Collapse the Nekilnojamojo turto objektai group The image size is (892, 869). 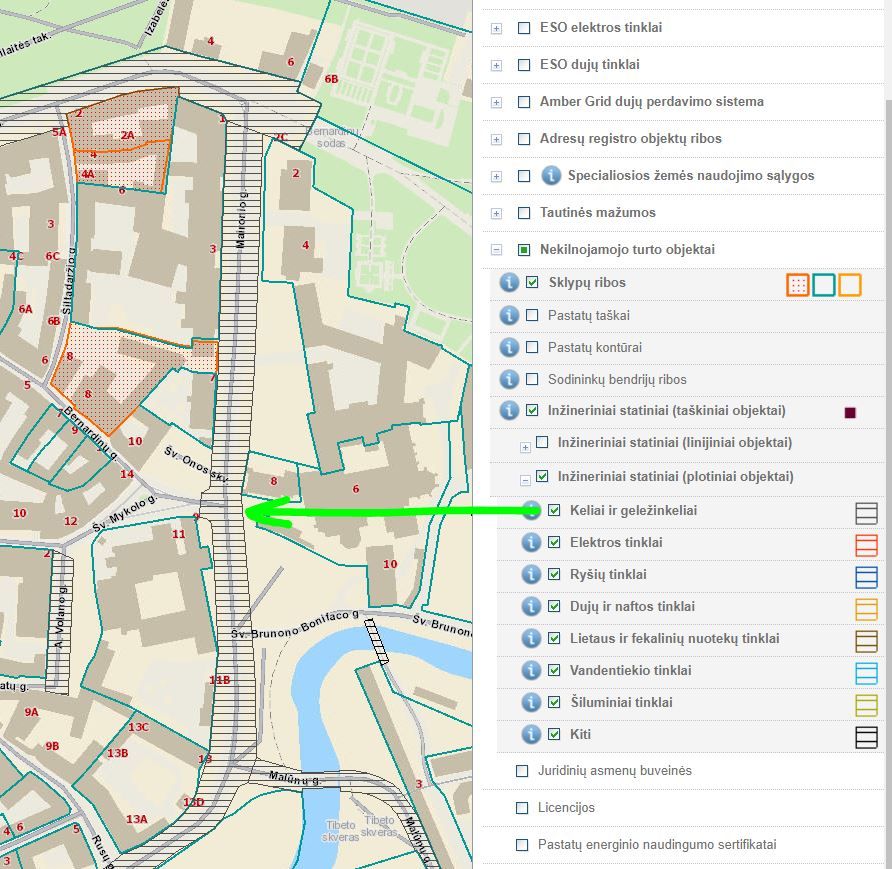pyautogui.click(x=496, y=250)
